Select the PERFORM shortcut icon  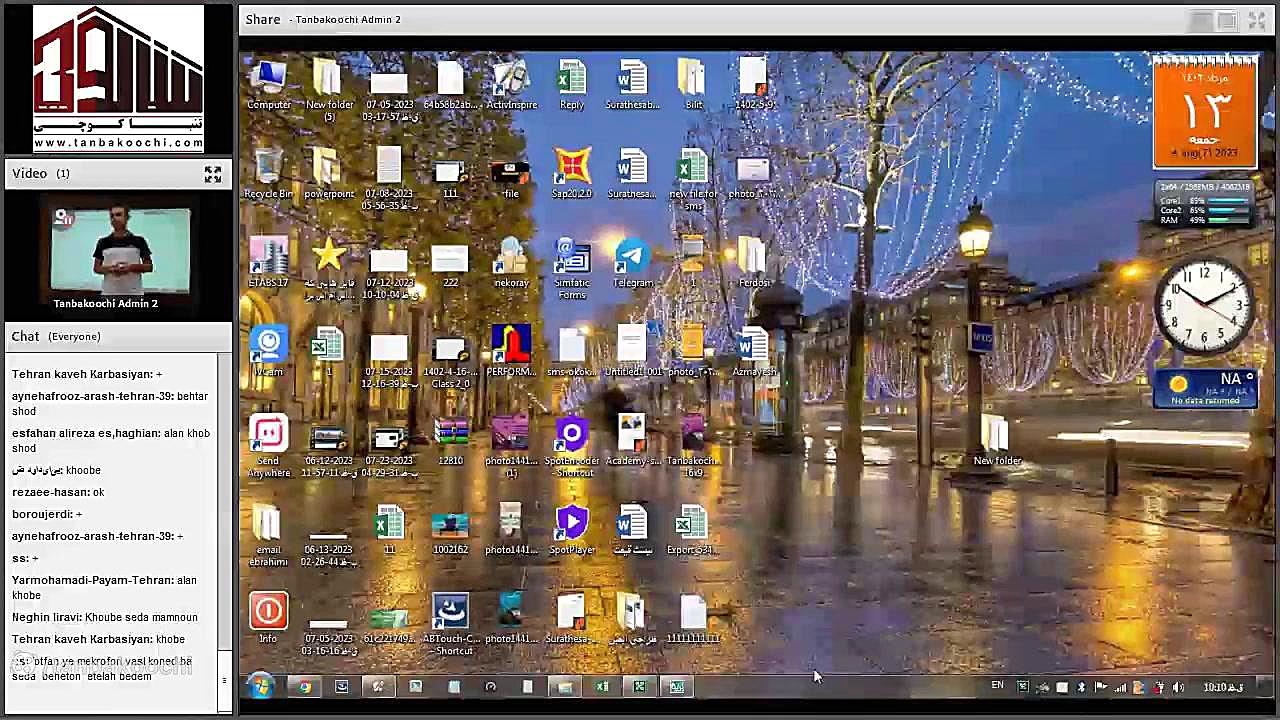(x=511, y=352)
